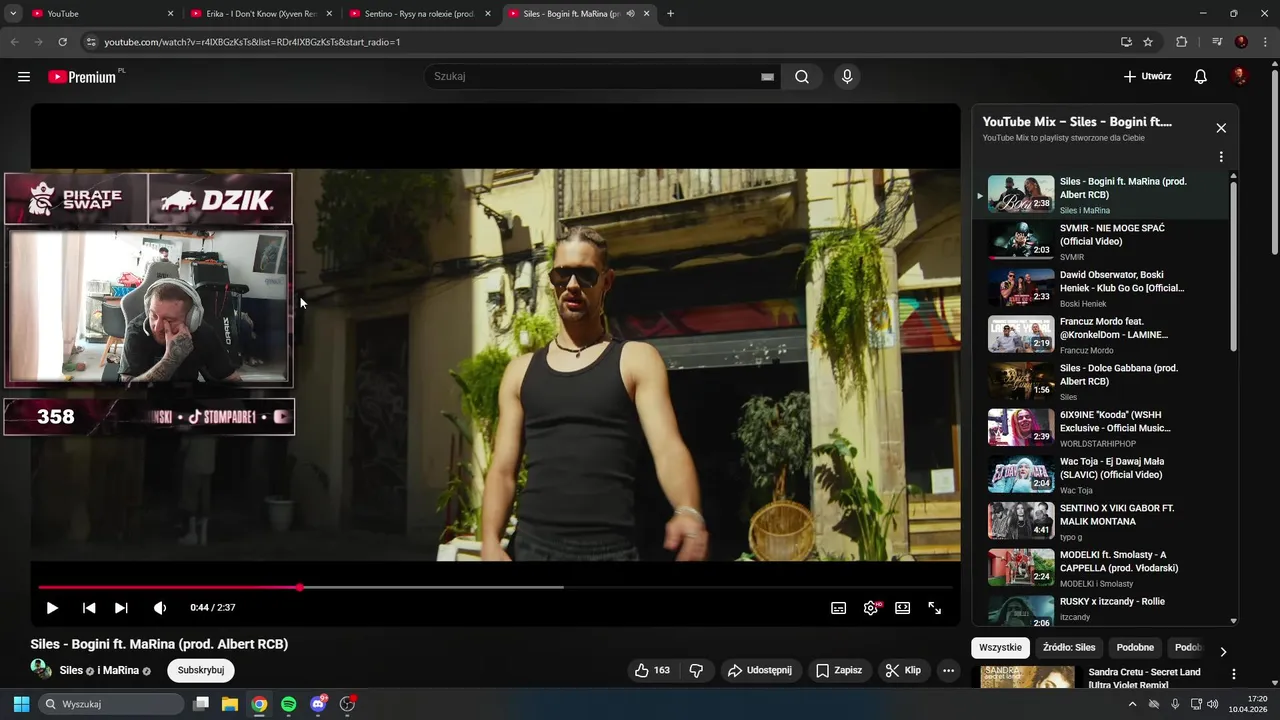Open player settings gear
The height and width of the screenshot is (720, 1280).
click(871, 608)
